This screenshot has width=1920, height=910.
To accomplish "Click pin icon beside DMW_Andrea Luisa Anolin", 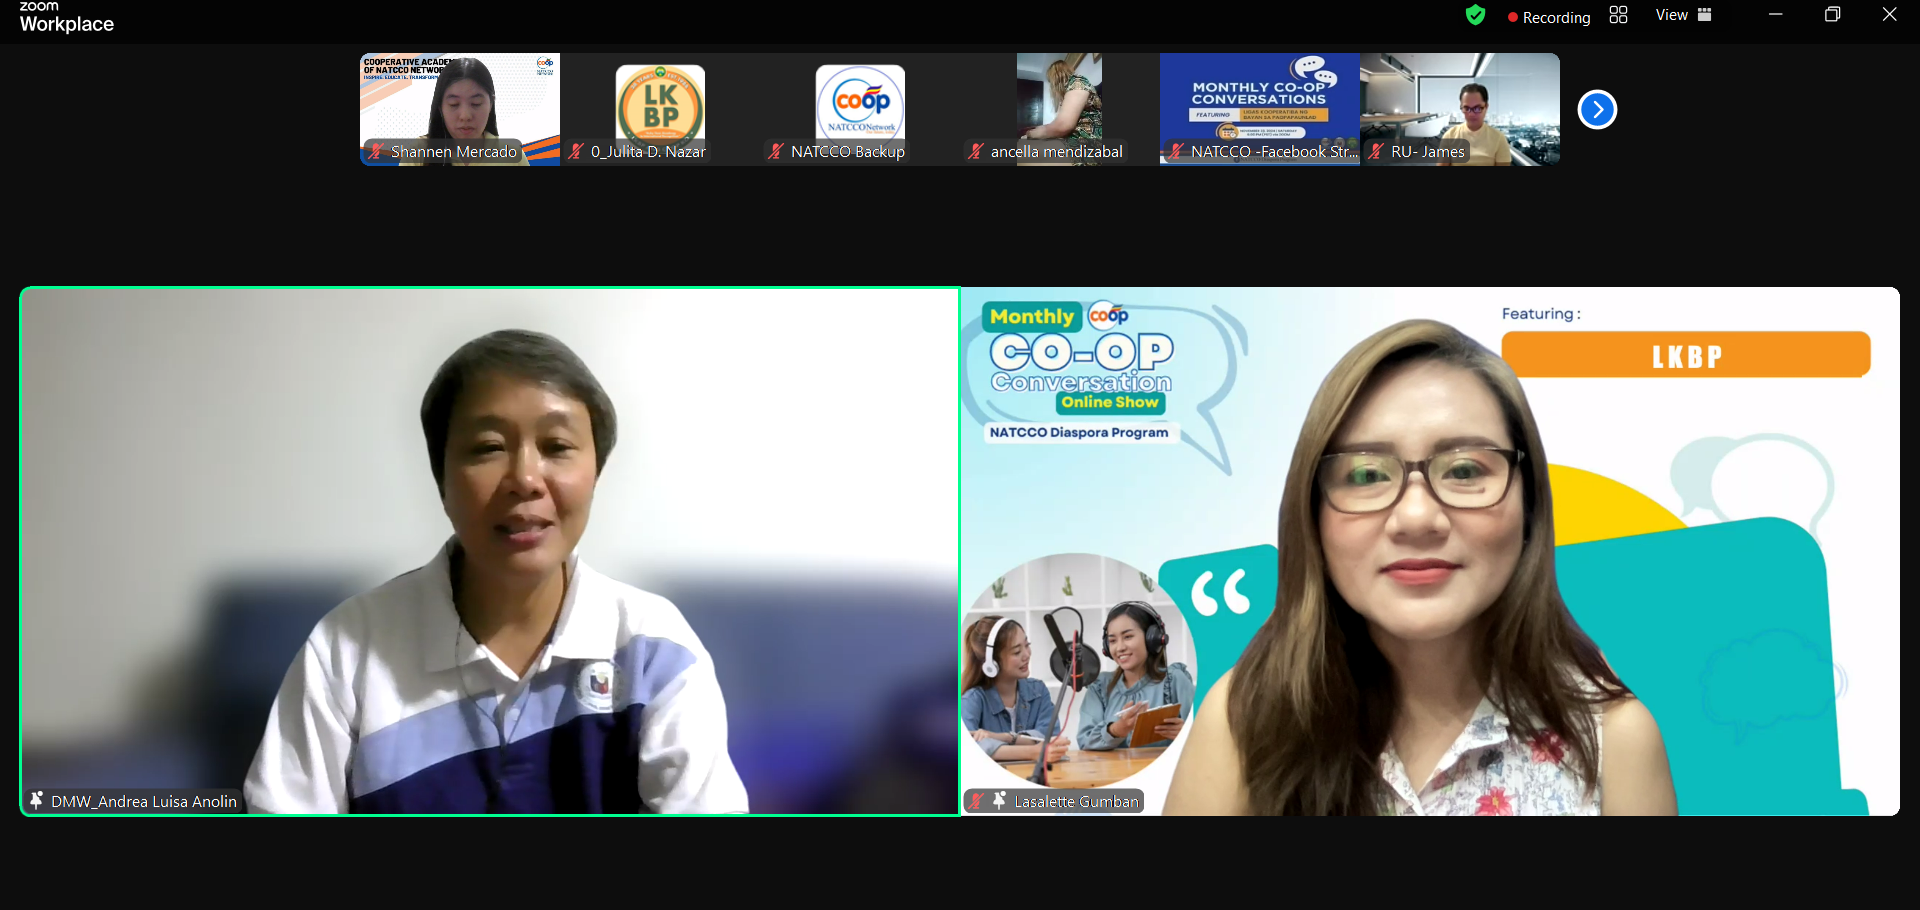I will (36, 800).
